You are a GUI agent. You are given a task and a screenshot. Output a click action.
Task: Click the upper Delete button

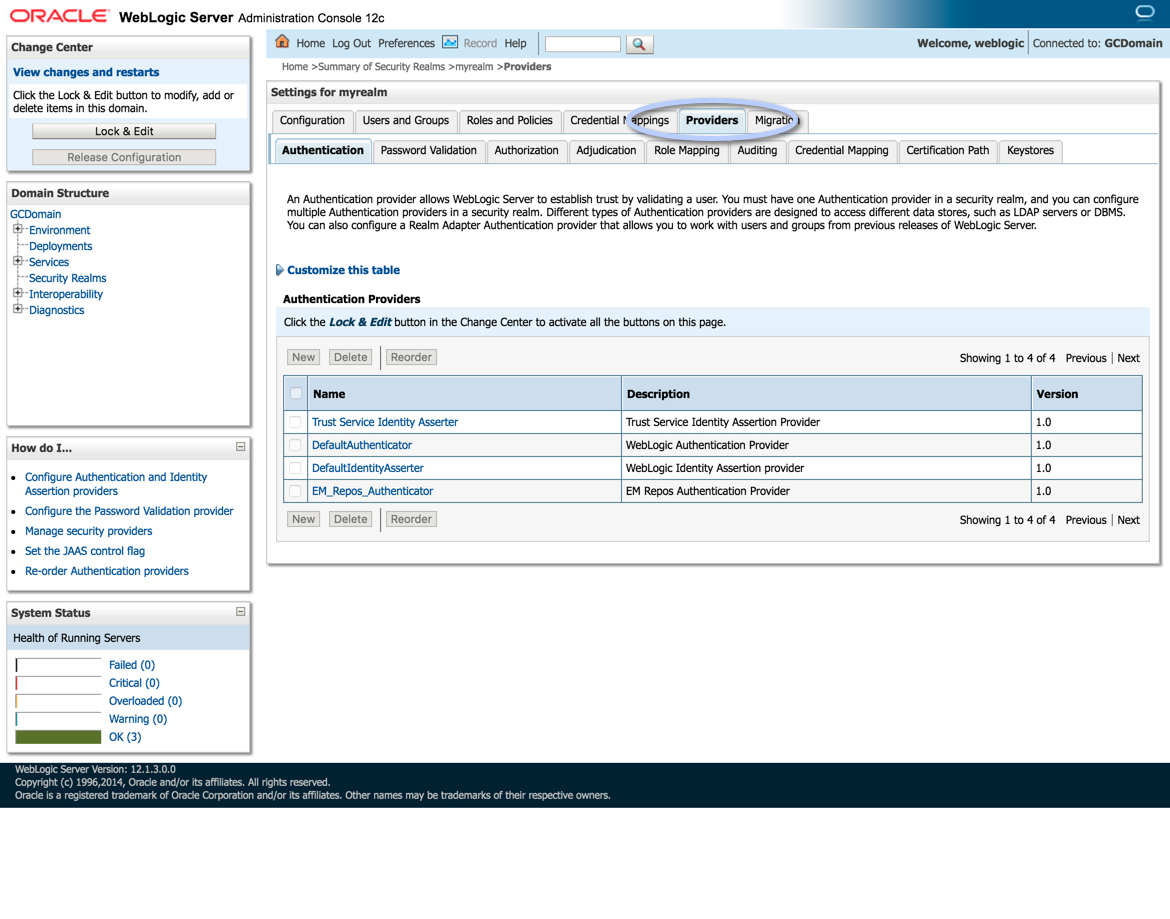pyautogui.click(x=350, y=357)
